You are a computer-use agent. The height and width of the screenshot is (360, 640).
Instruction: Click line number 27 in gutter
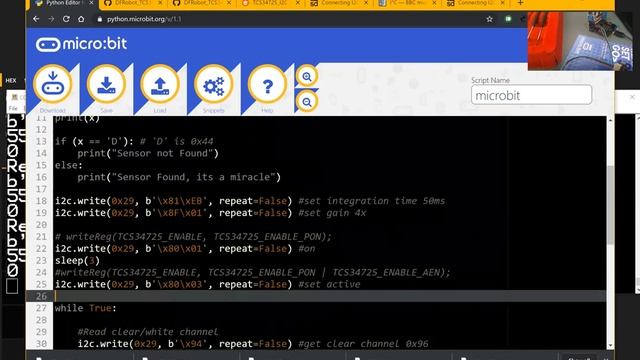[x=41, y=308]
